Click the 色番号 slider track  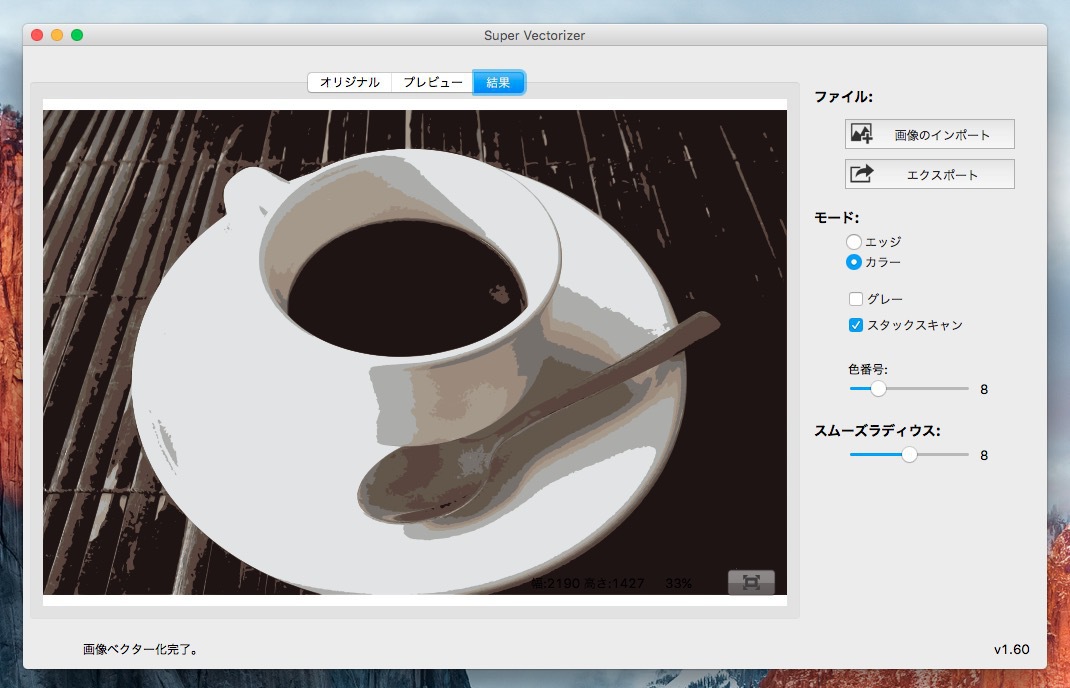pyautogui.click(x=930, y=388)
